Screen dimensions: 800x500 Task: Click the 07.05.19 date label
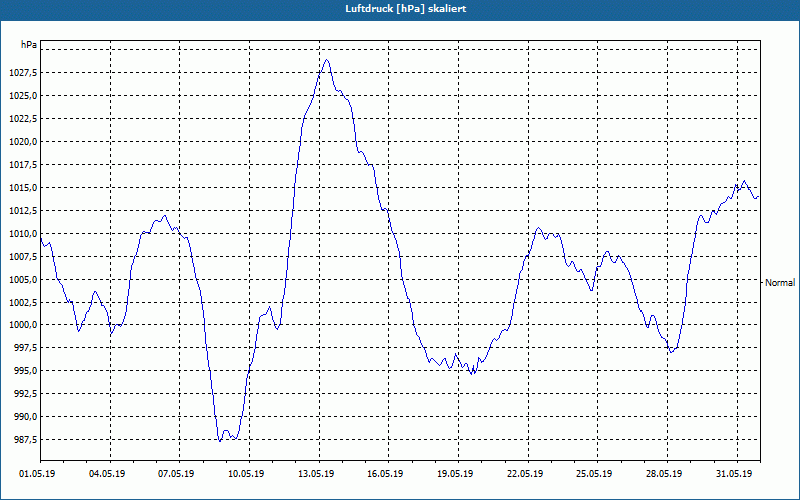coord(176,474)
